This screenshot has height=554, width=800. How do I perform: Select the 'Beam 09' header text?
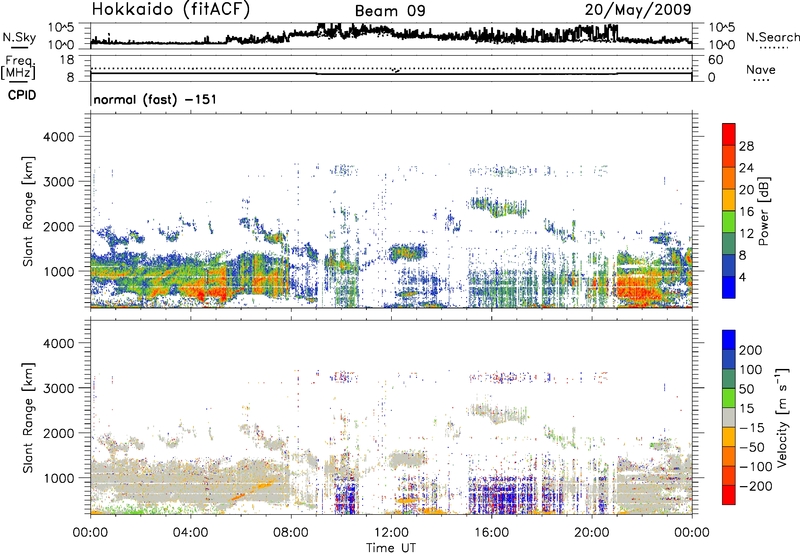(x=390, y=11)
